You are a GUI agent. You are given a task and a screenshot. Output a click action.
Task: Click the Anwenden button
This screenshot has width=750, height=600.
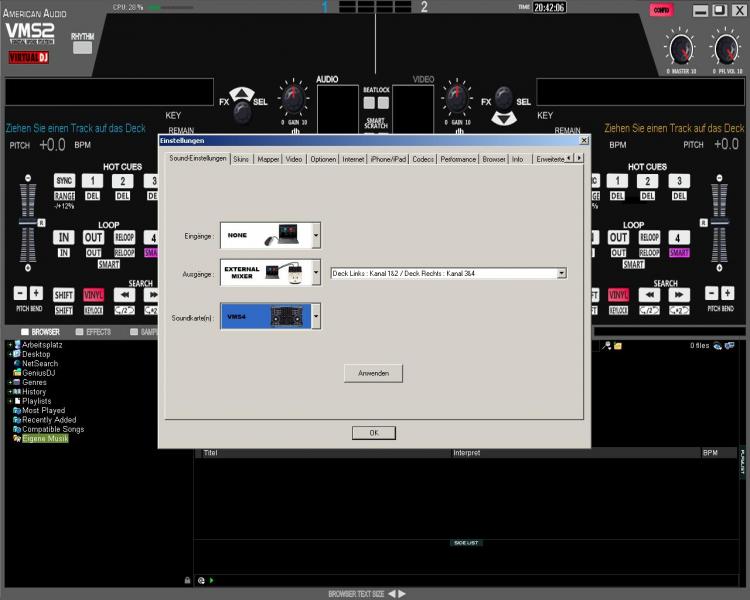(373, 373)
